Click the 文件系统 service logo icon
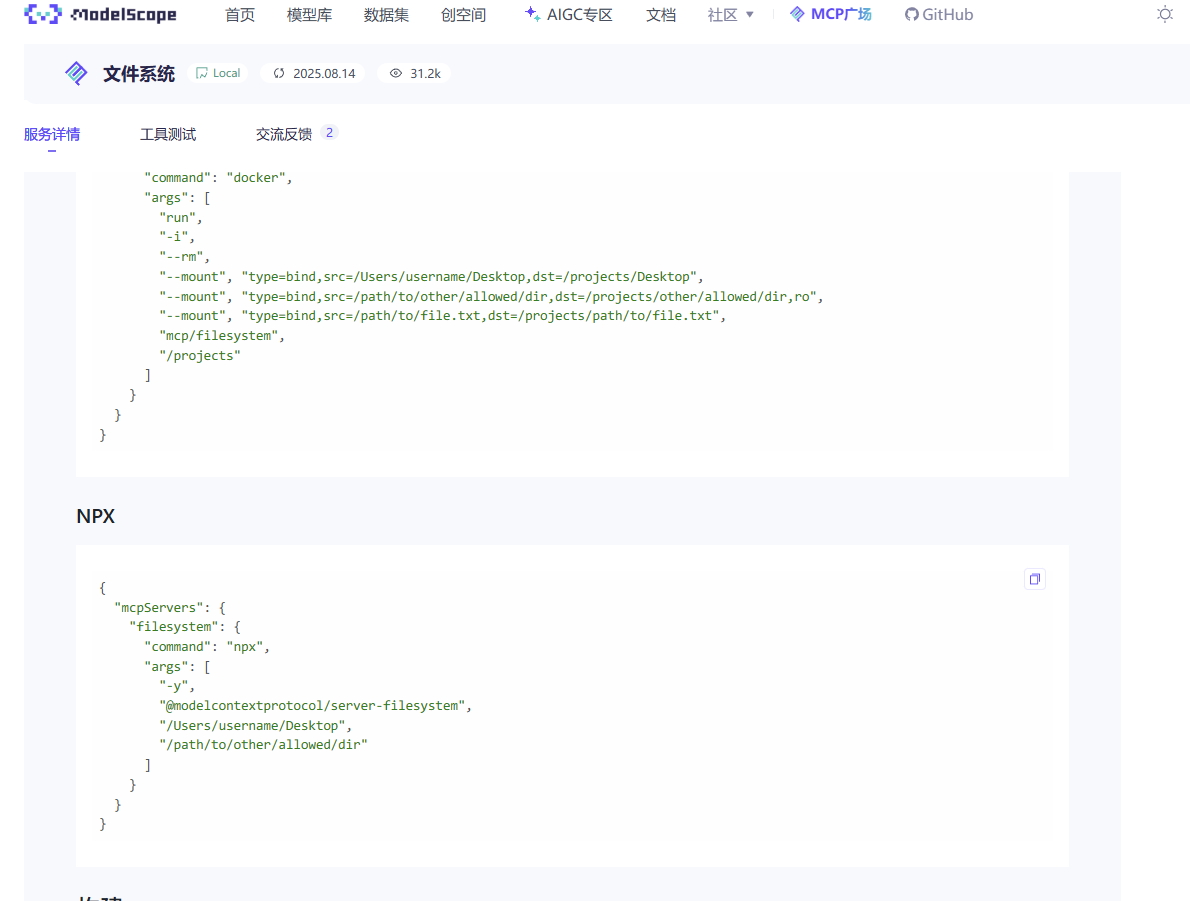Image resolution: width=1190 pixels, height=901 pixels. coord(76,74)
